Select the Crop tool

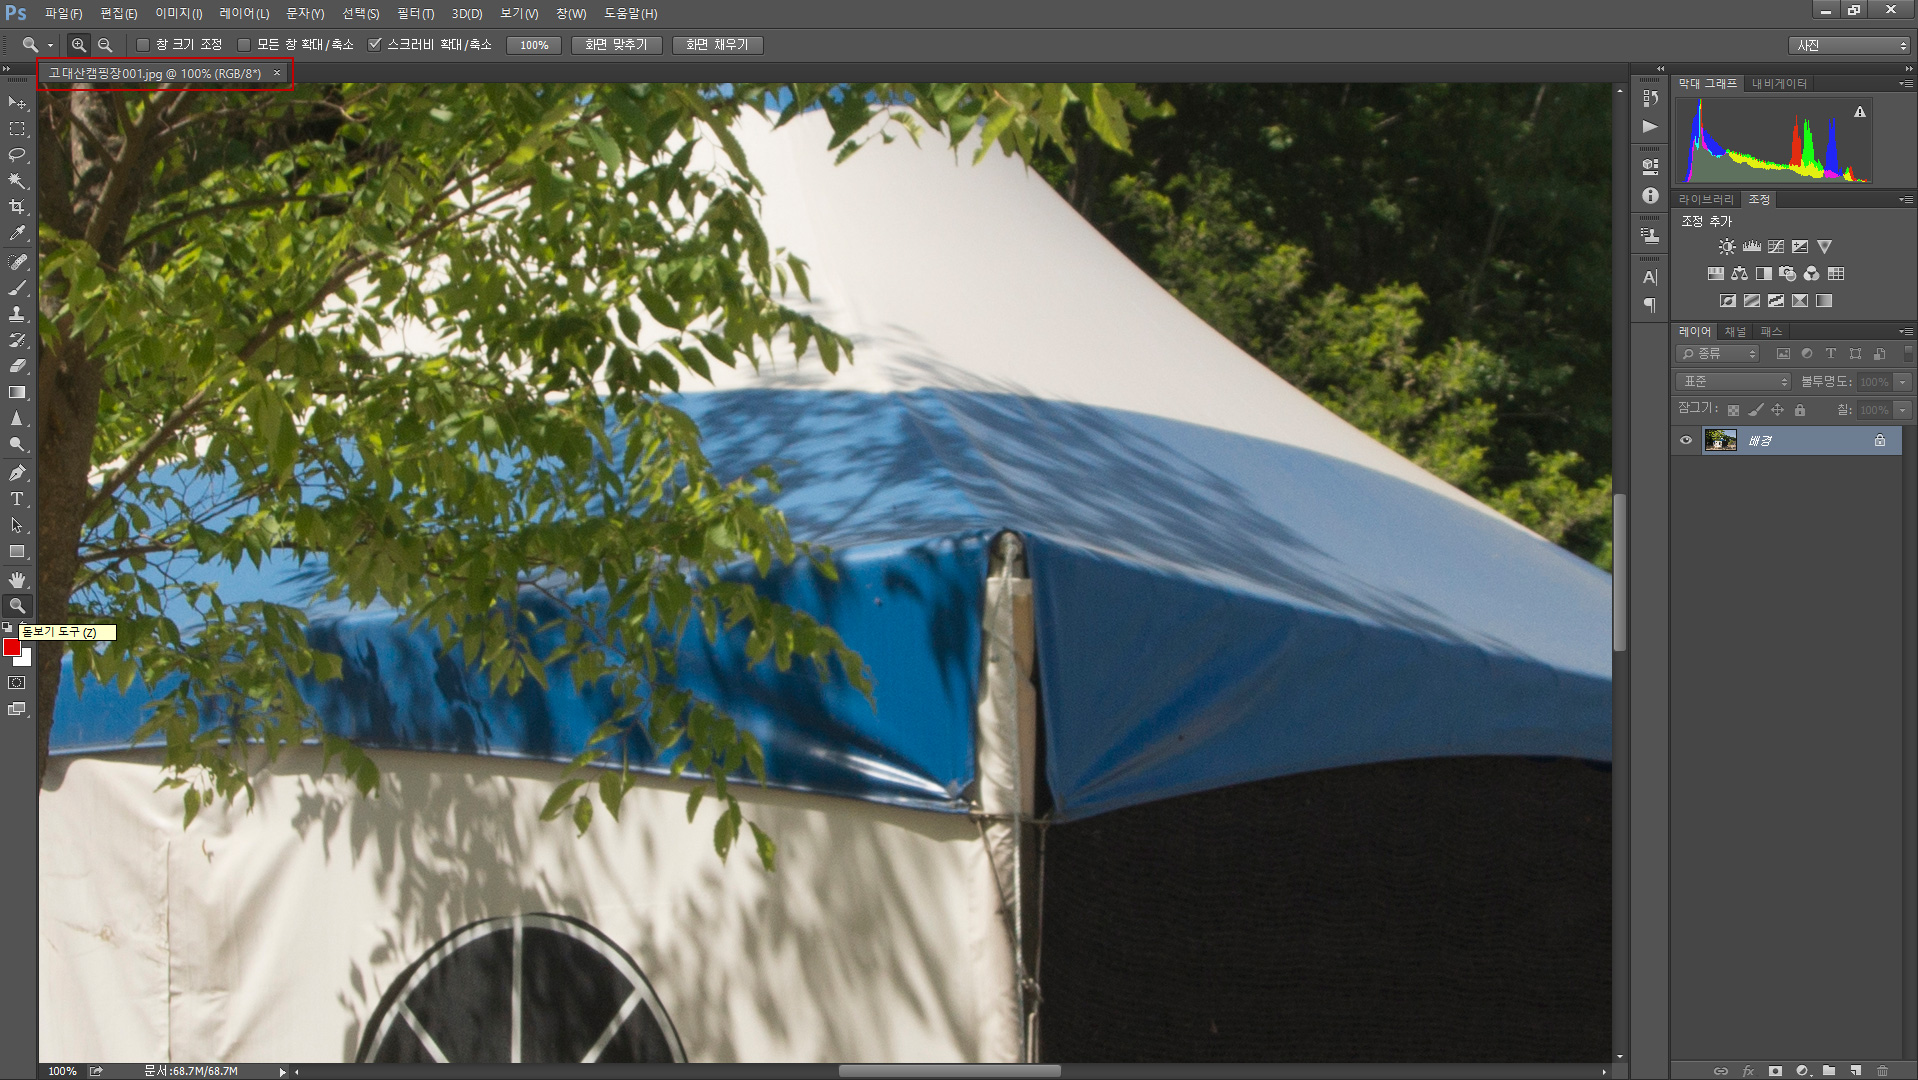pyautogui.click(x=17, y=207)
